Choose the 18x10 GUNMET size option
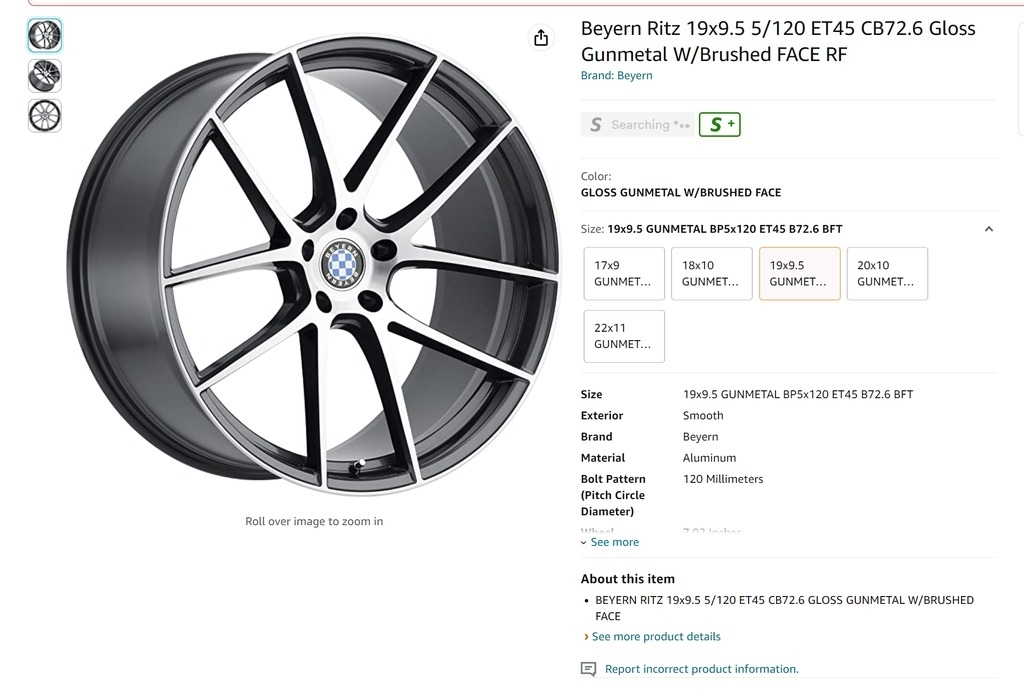The width and height of the screenshot is (1024, 693). [711, 274]
